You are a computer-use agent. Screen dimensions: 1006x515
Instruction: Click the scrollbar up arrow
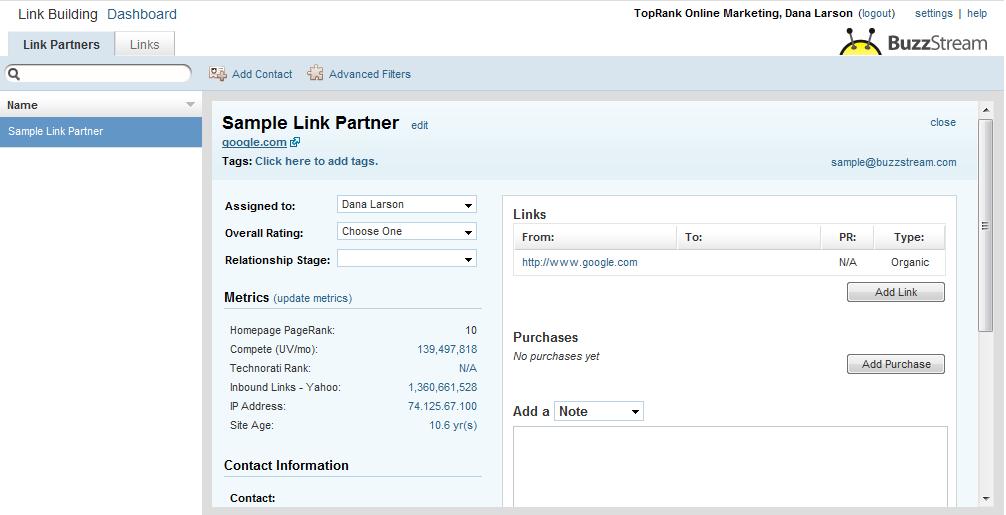[985, 110]
